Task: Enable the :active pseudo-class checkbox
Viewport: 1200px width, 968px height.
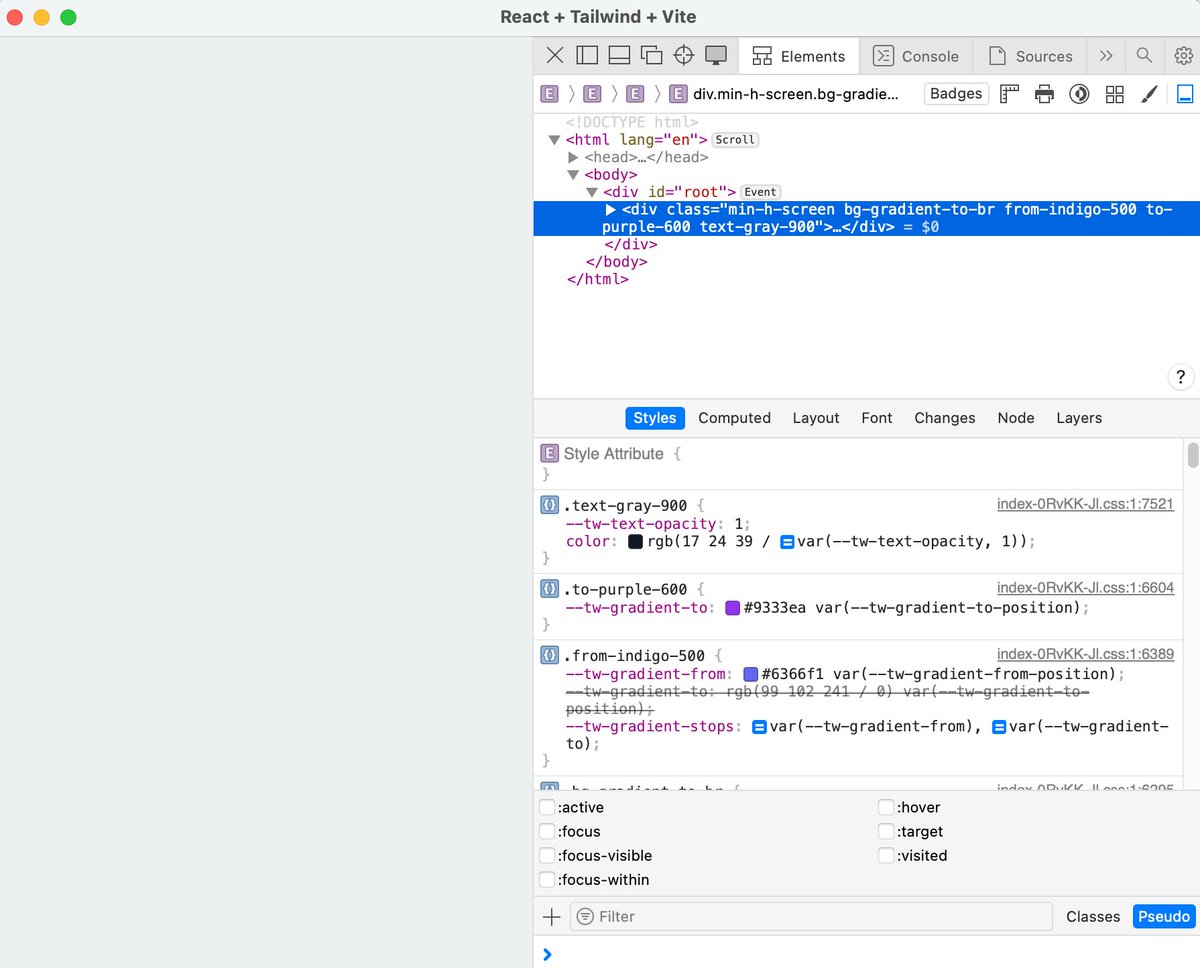Action: (x=547, y=807)
